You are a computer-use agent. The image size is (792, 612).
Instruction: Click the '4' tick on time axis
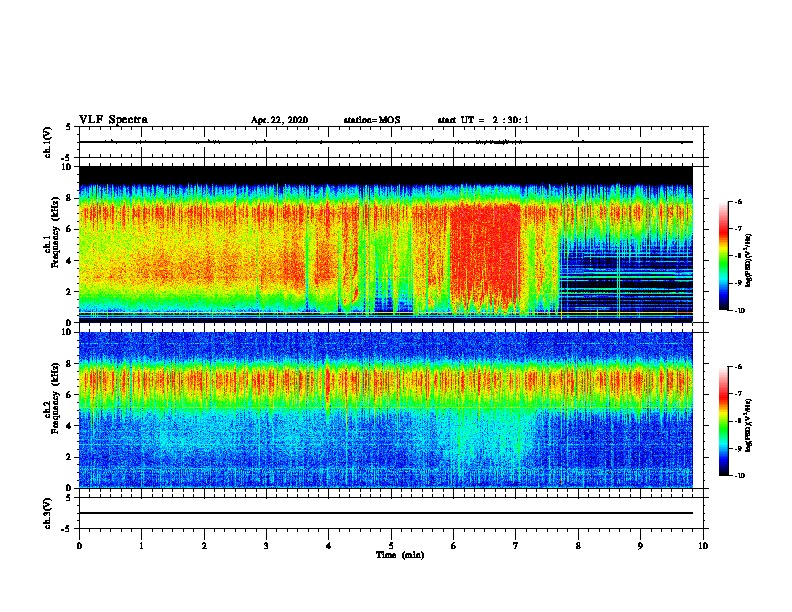point(329,546)
